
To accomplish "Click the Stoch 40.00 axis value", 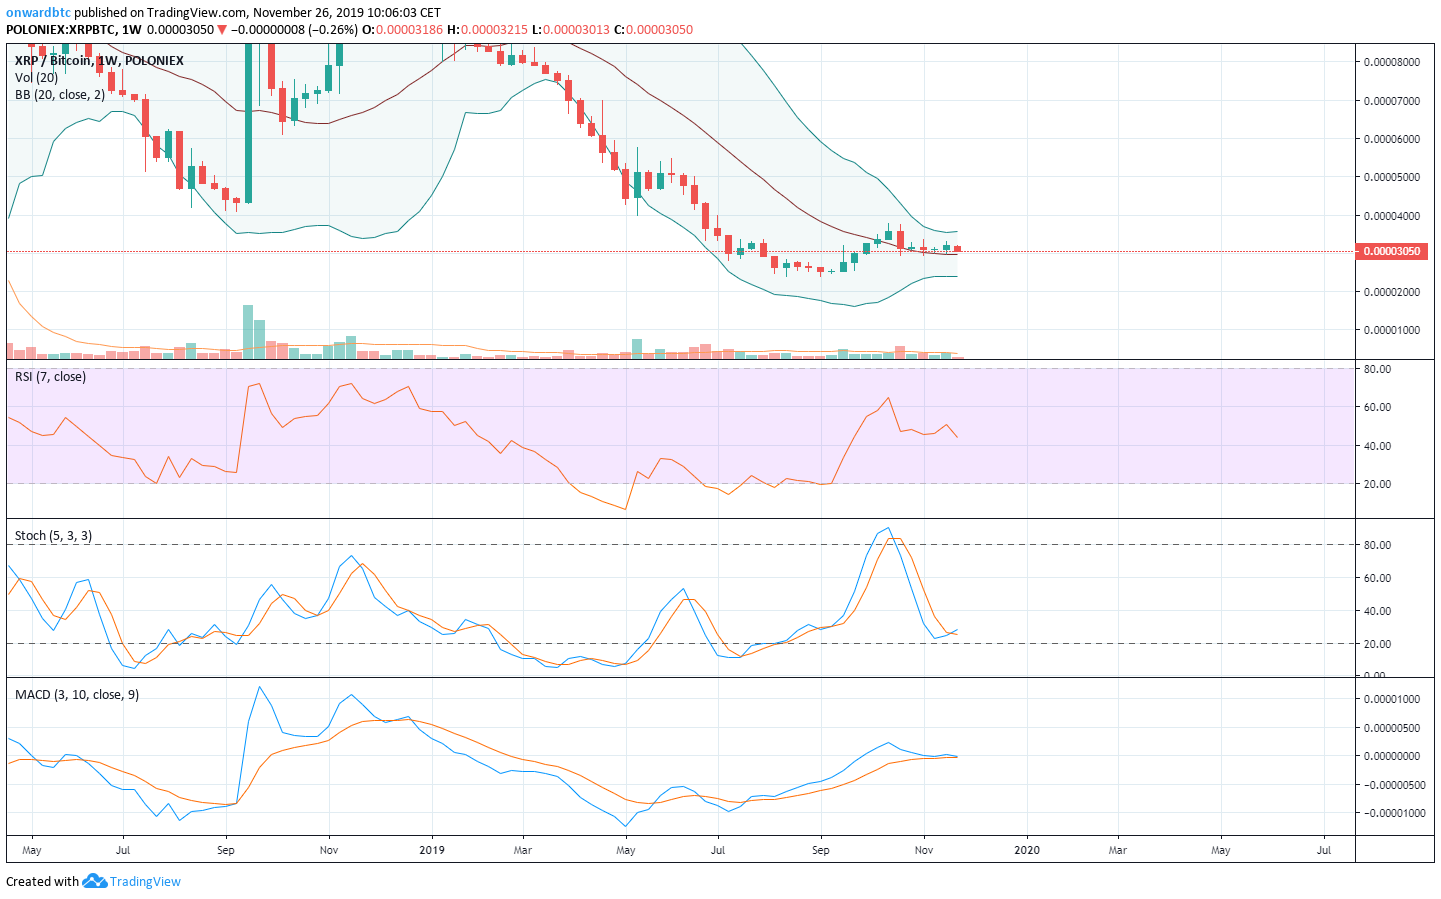I will [x=1377, y=611].
